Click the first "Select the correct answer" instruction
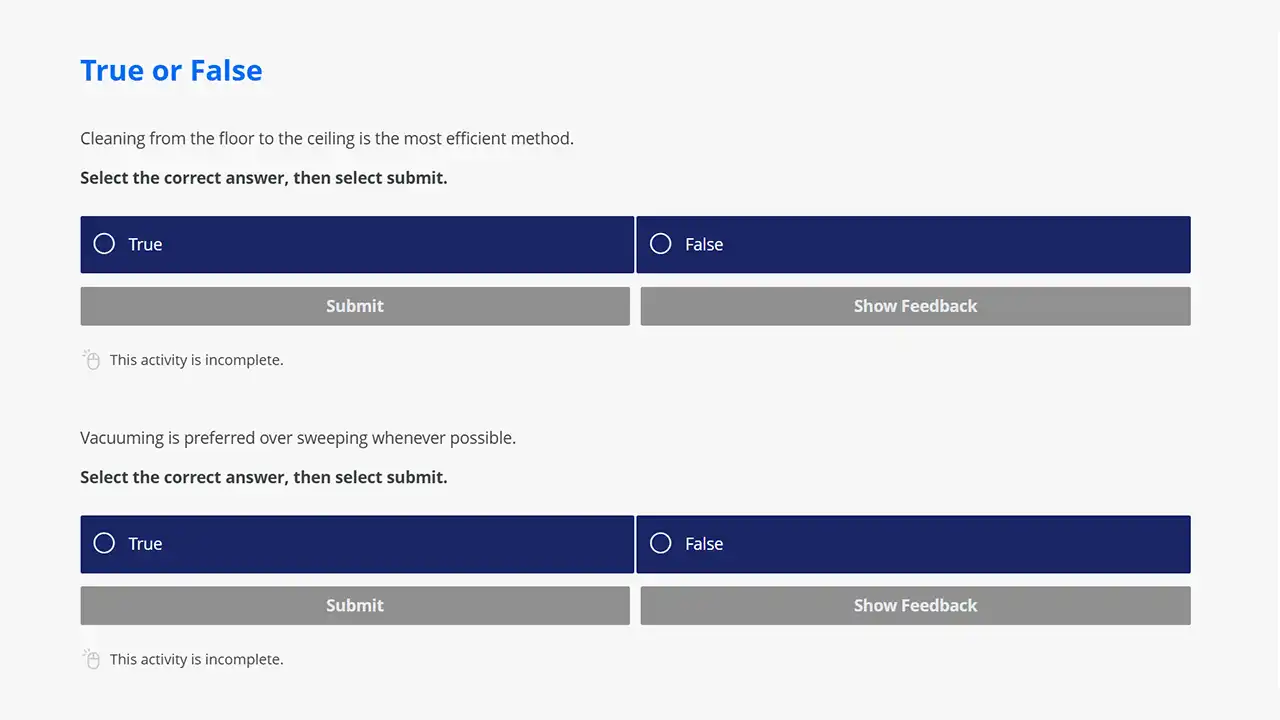Viewport: 1280px width, 720px height. pyautogui.click(x=264, y=178)
